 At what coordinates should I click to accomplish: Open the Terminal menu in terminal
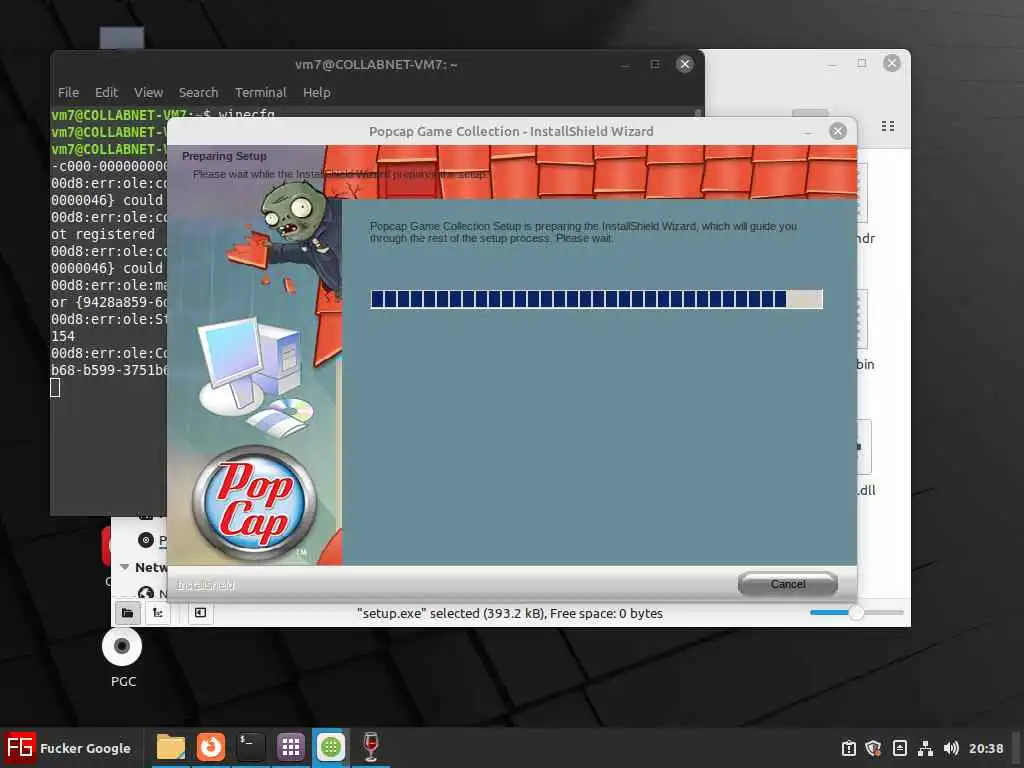tap(261, 92)
